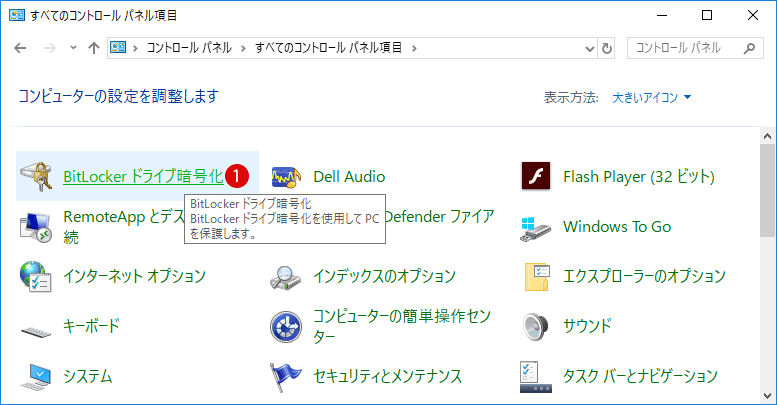Minimize the Control Panel window
Screen dimensions: 777x405
click(x=662, y=15)
